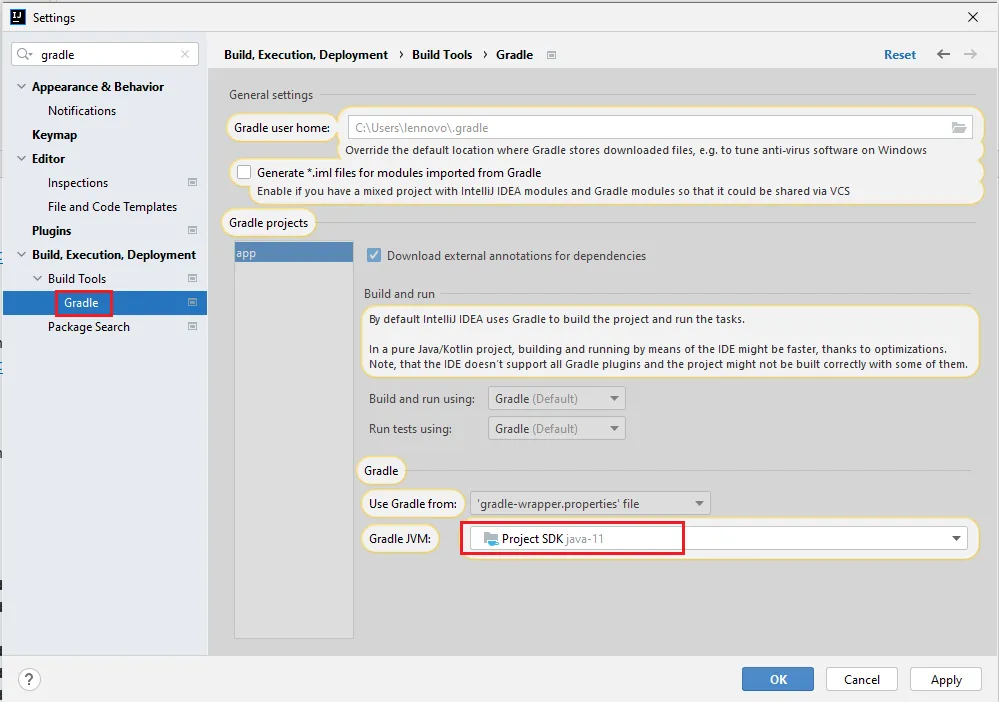Click the Reset link
The image size is (999, 702).
[900, 55]
